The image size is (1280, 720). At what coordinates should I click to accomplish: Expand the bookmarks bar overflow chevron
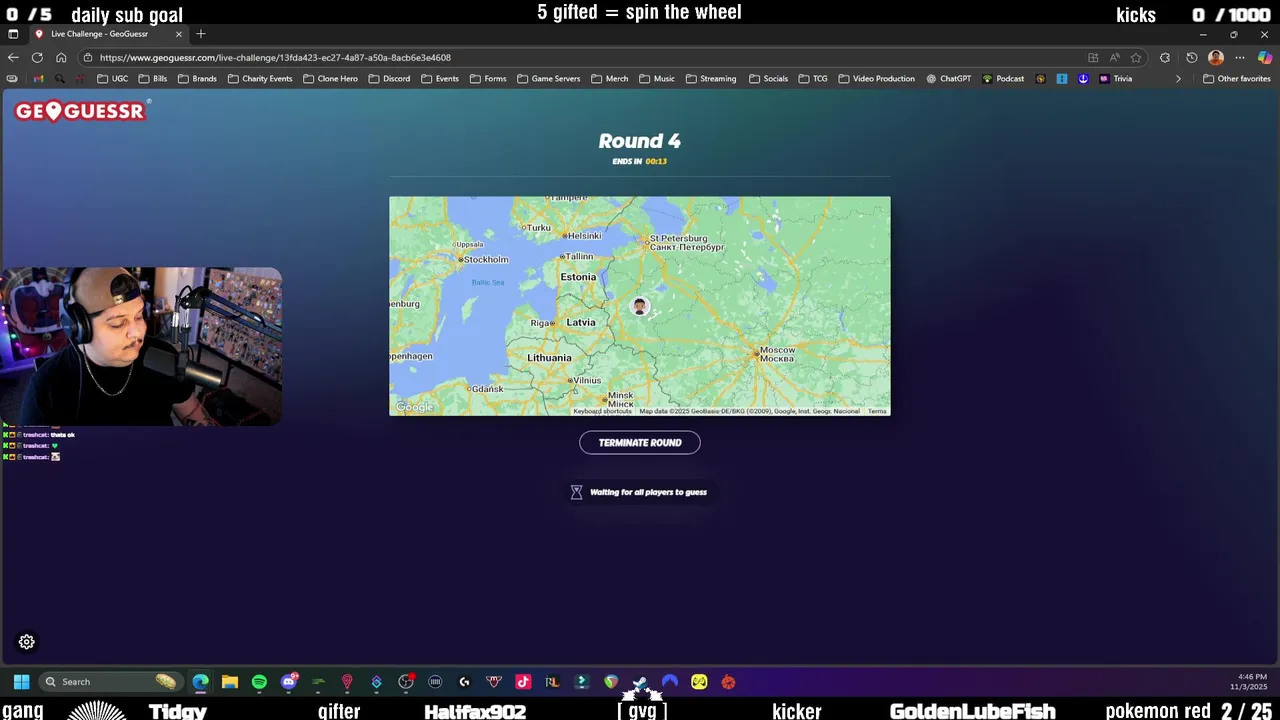pos(1178,79)
